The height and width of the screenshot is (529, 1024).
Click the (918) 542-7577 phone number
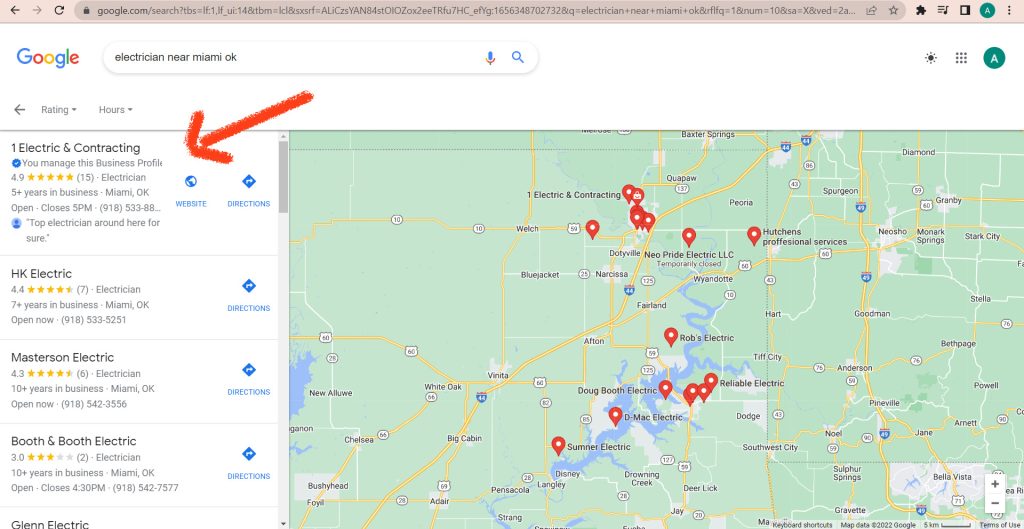pos(146,488)
